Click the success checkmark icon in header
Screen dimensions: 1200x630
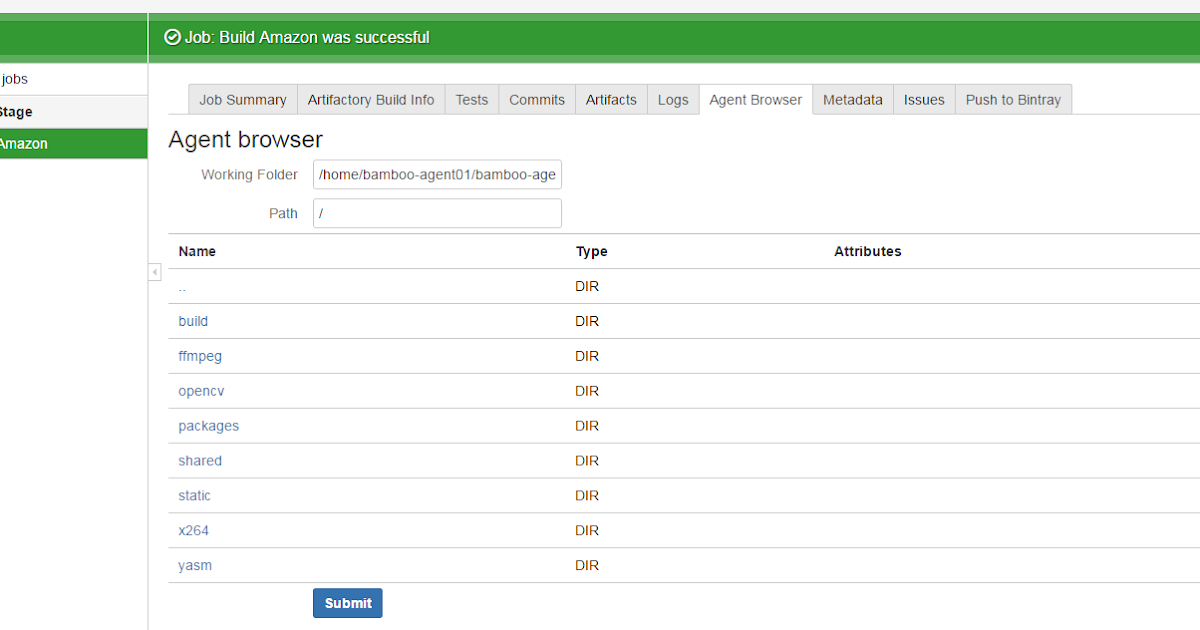pos(172,37)
